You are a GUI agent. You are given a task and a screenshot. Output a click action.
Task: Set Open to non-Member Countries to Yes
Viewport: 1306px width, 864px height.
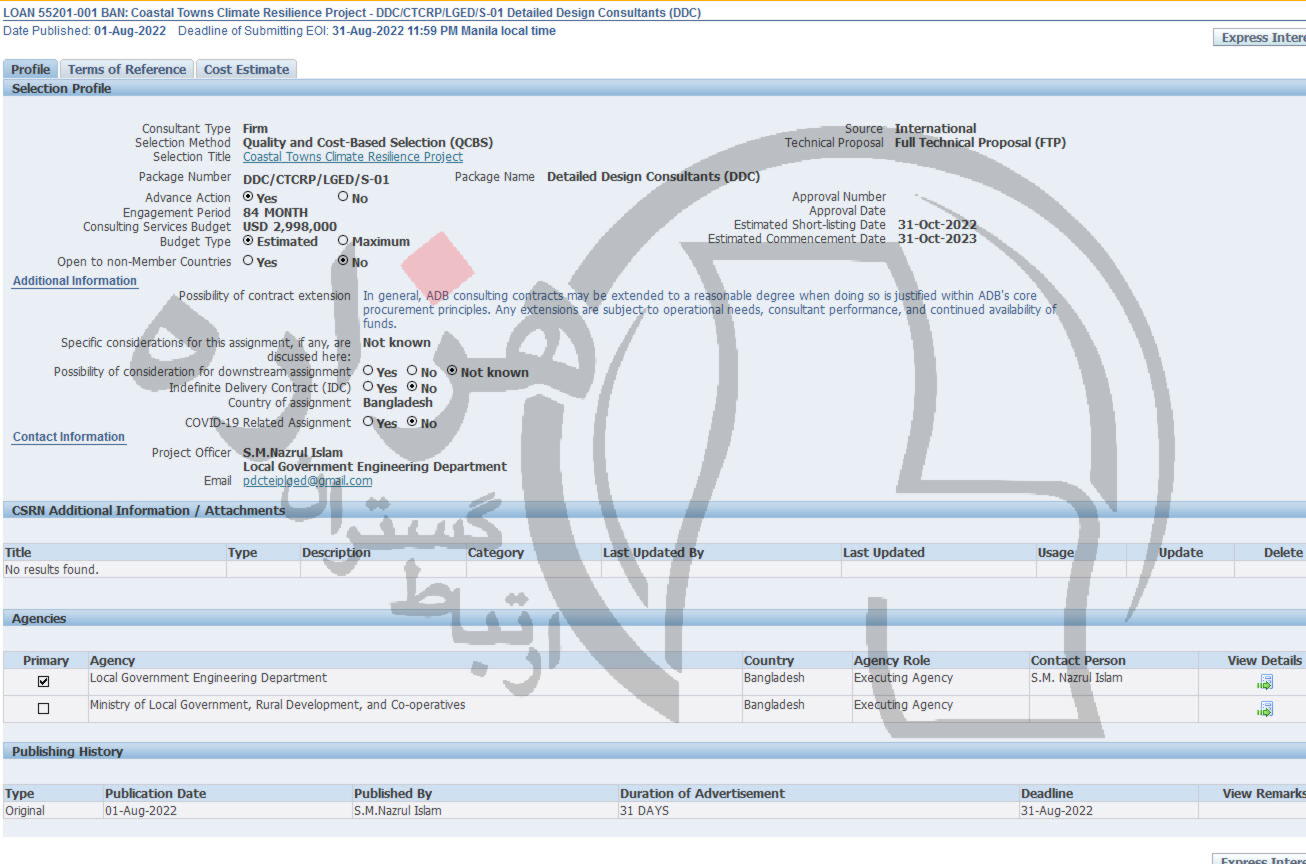[248, 261]
